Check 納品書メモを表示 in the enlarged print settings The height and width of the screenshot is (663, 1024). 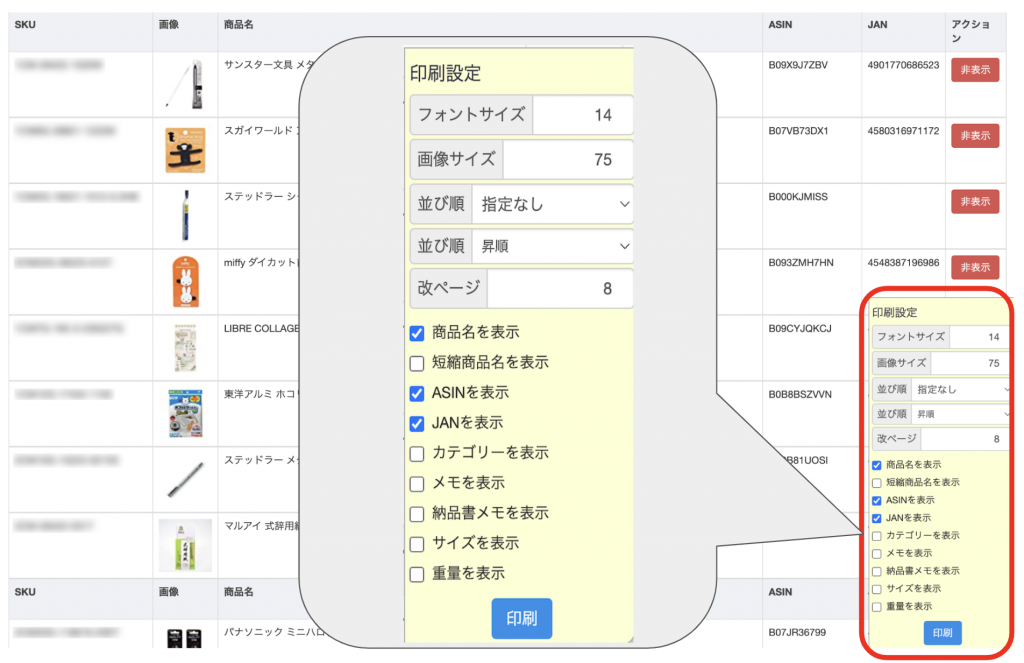coord(417,514)
